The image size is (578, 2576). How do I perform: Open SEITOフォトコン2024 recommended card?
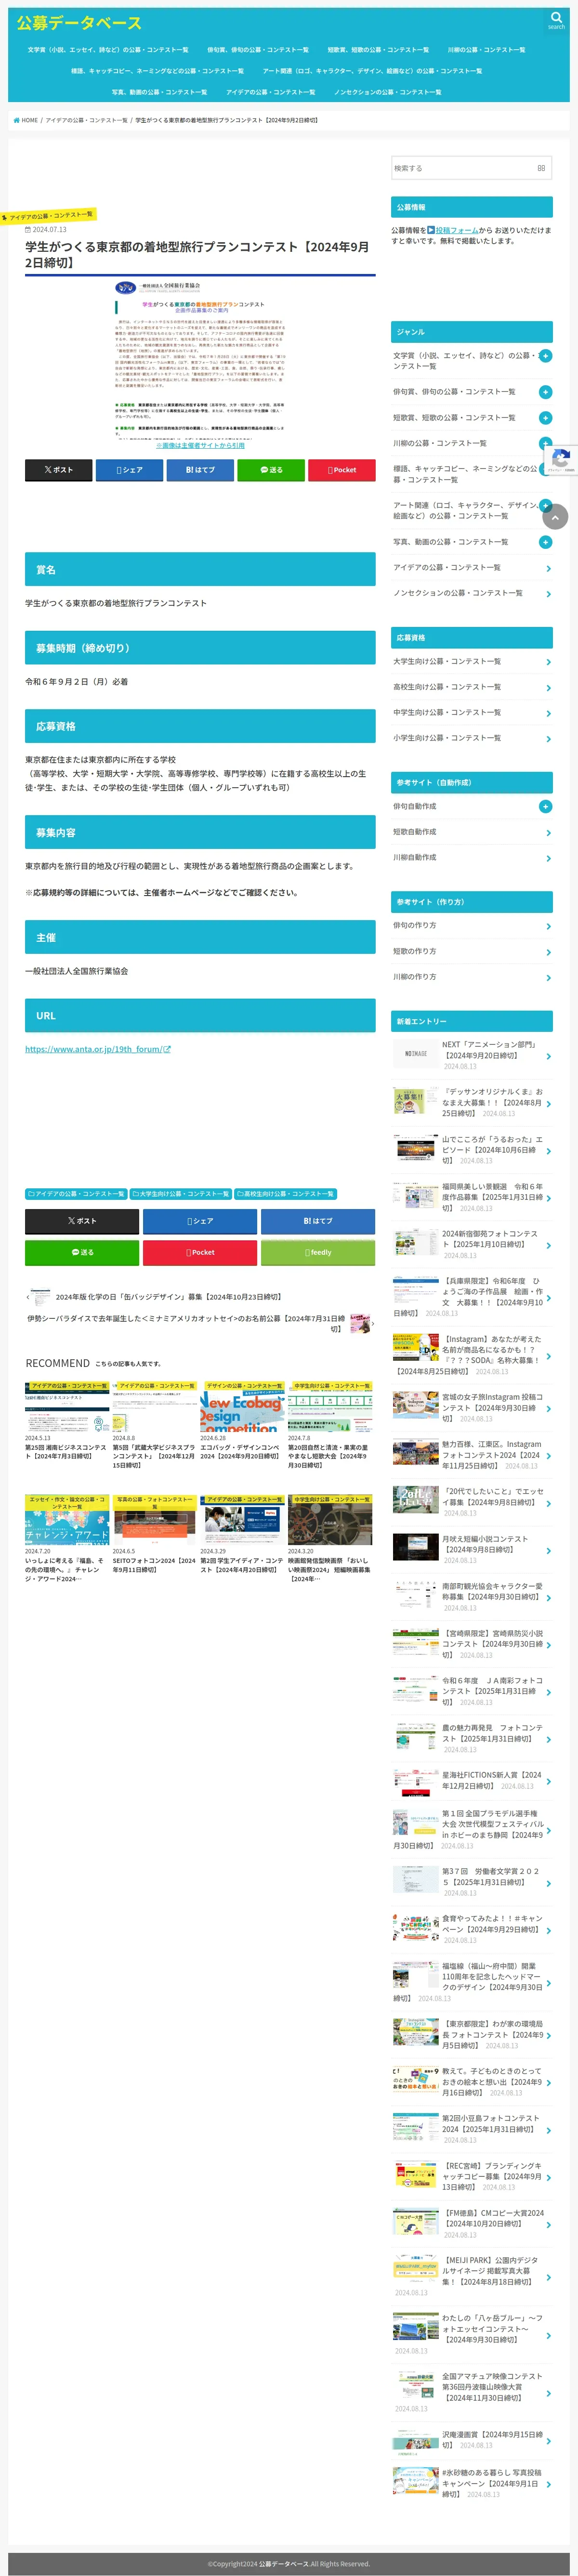154,1535
